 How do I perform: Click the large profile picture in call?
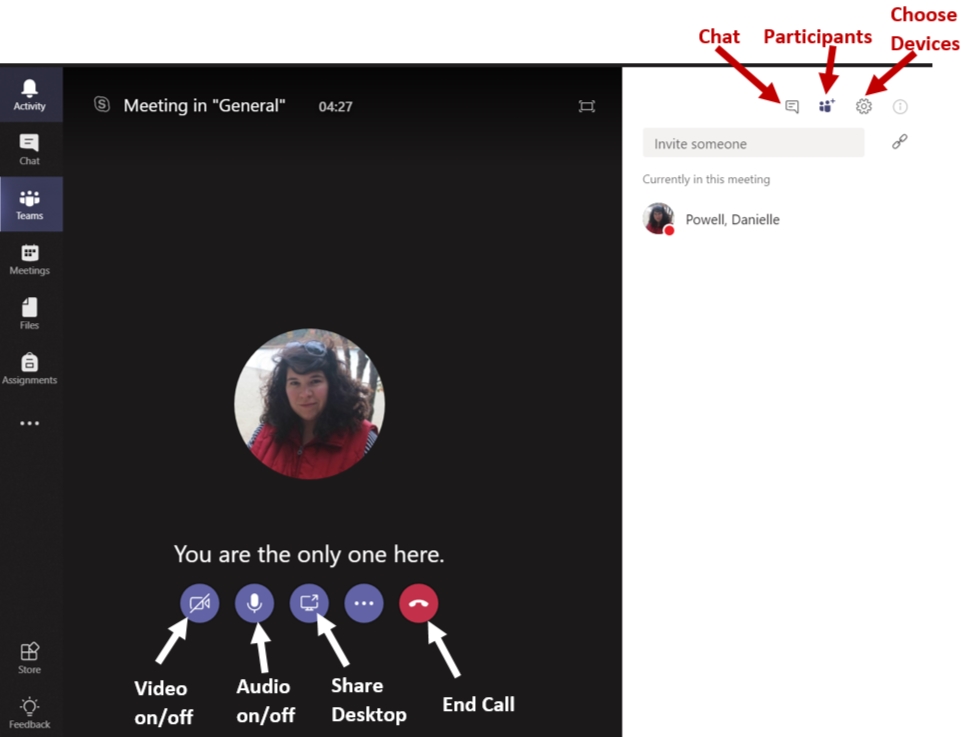(x=309, y=404)
